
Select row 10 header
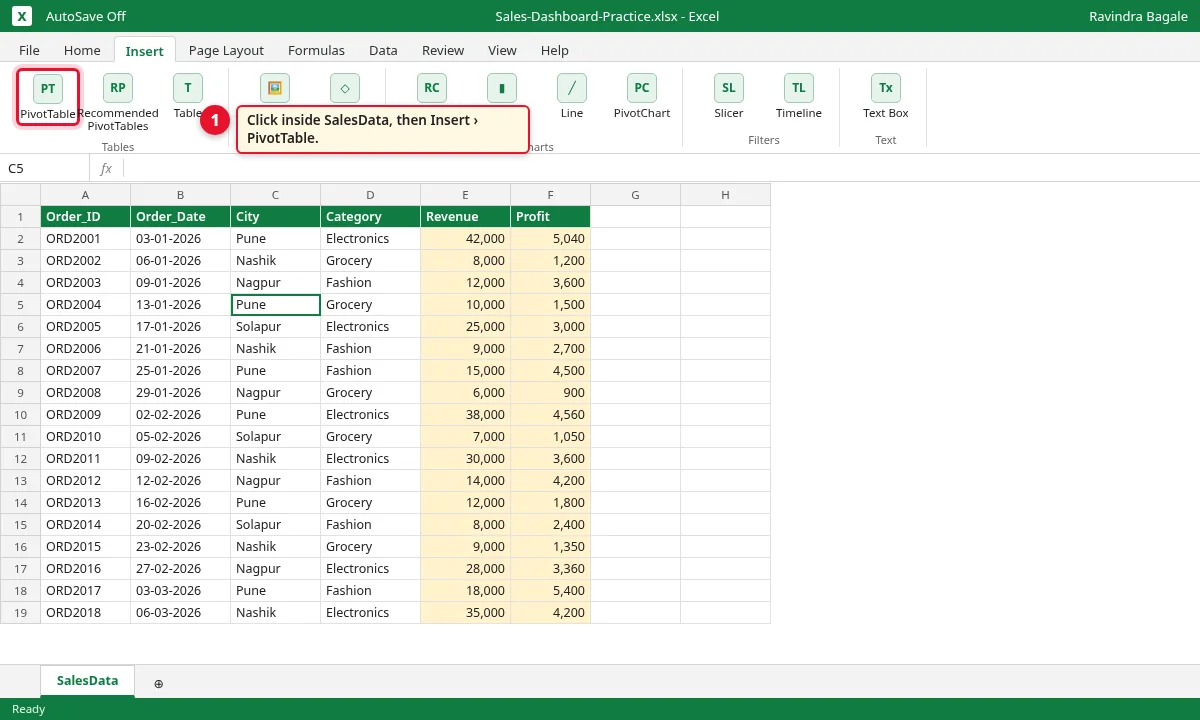click(20, 414)
